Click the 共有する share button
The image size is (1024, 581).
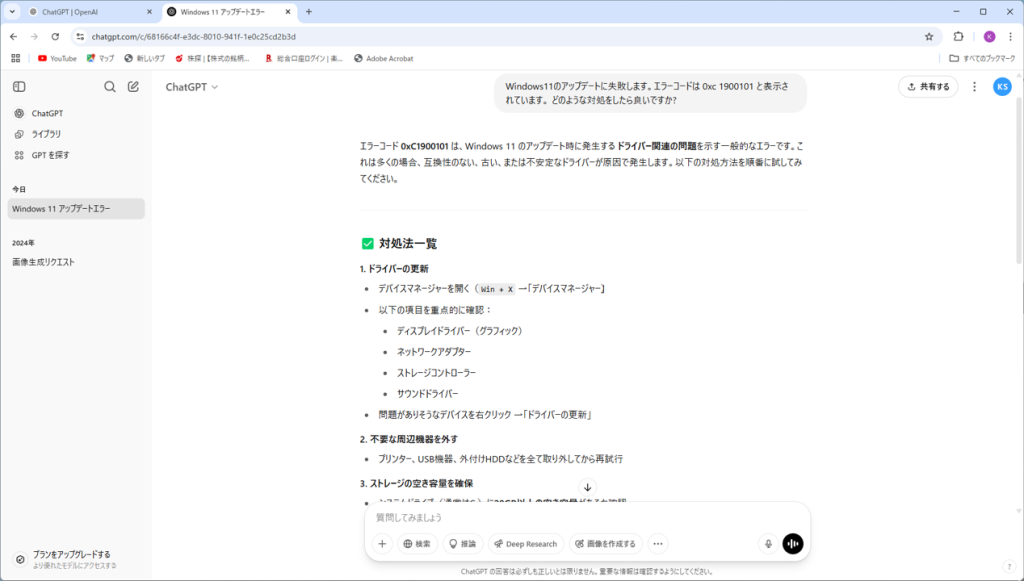(928, 87)
